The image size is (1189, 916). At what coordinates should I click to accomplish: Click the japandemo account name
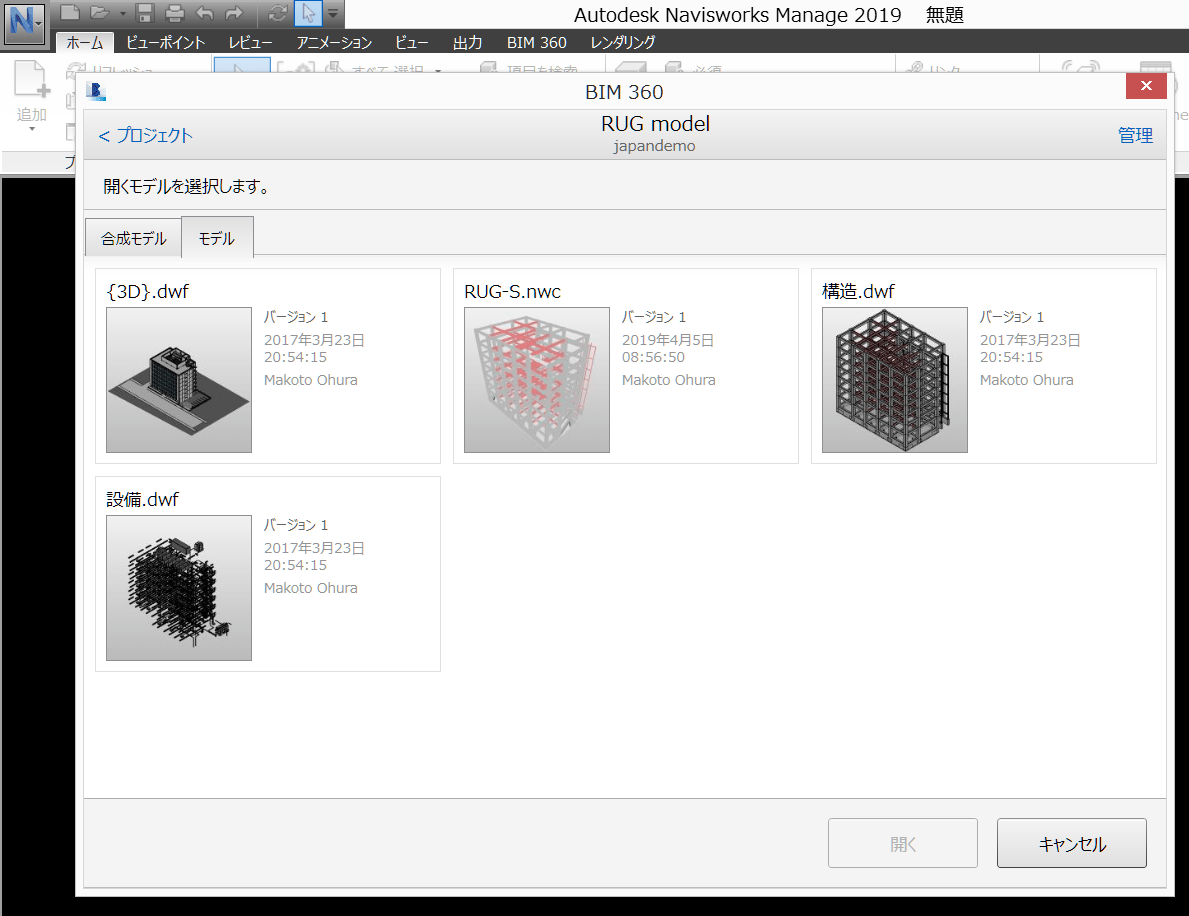click(x=654, y=146)
